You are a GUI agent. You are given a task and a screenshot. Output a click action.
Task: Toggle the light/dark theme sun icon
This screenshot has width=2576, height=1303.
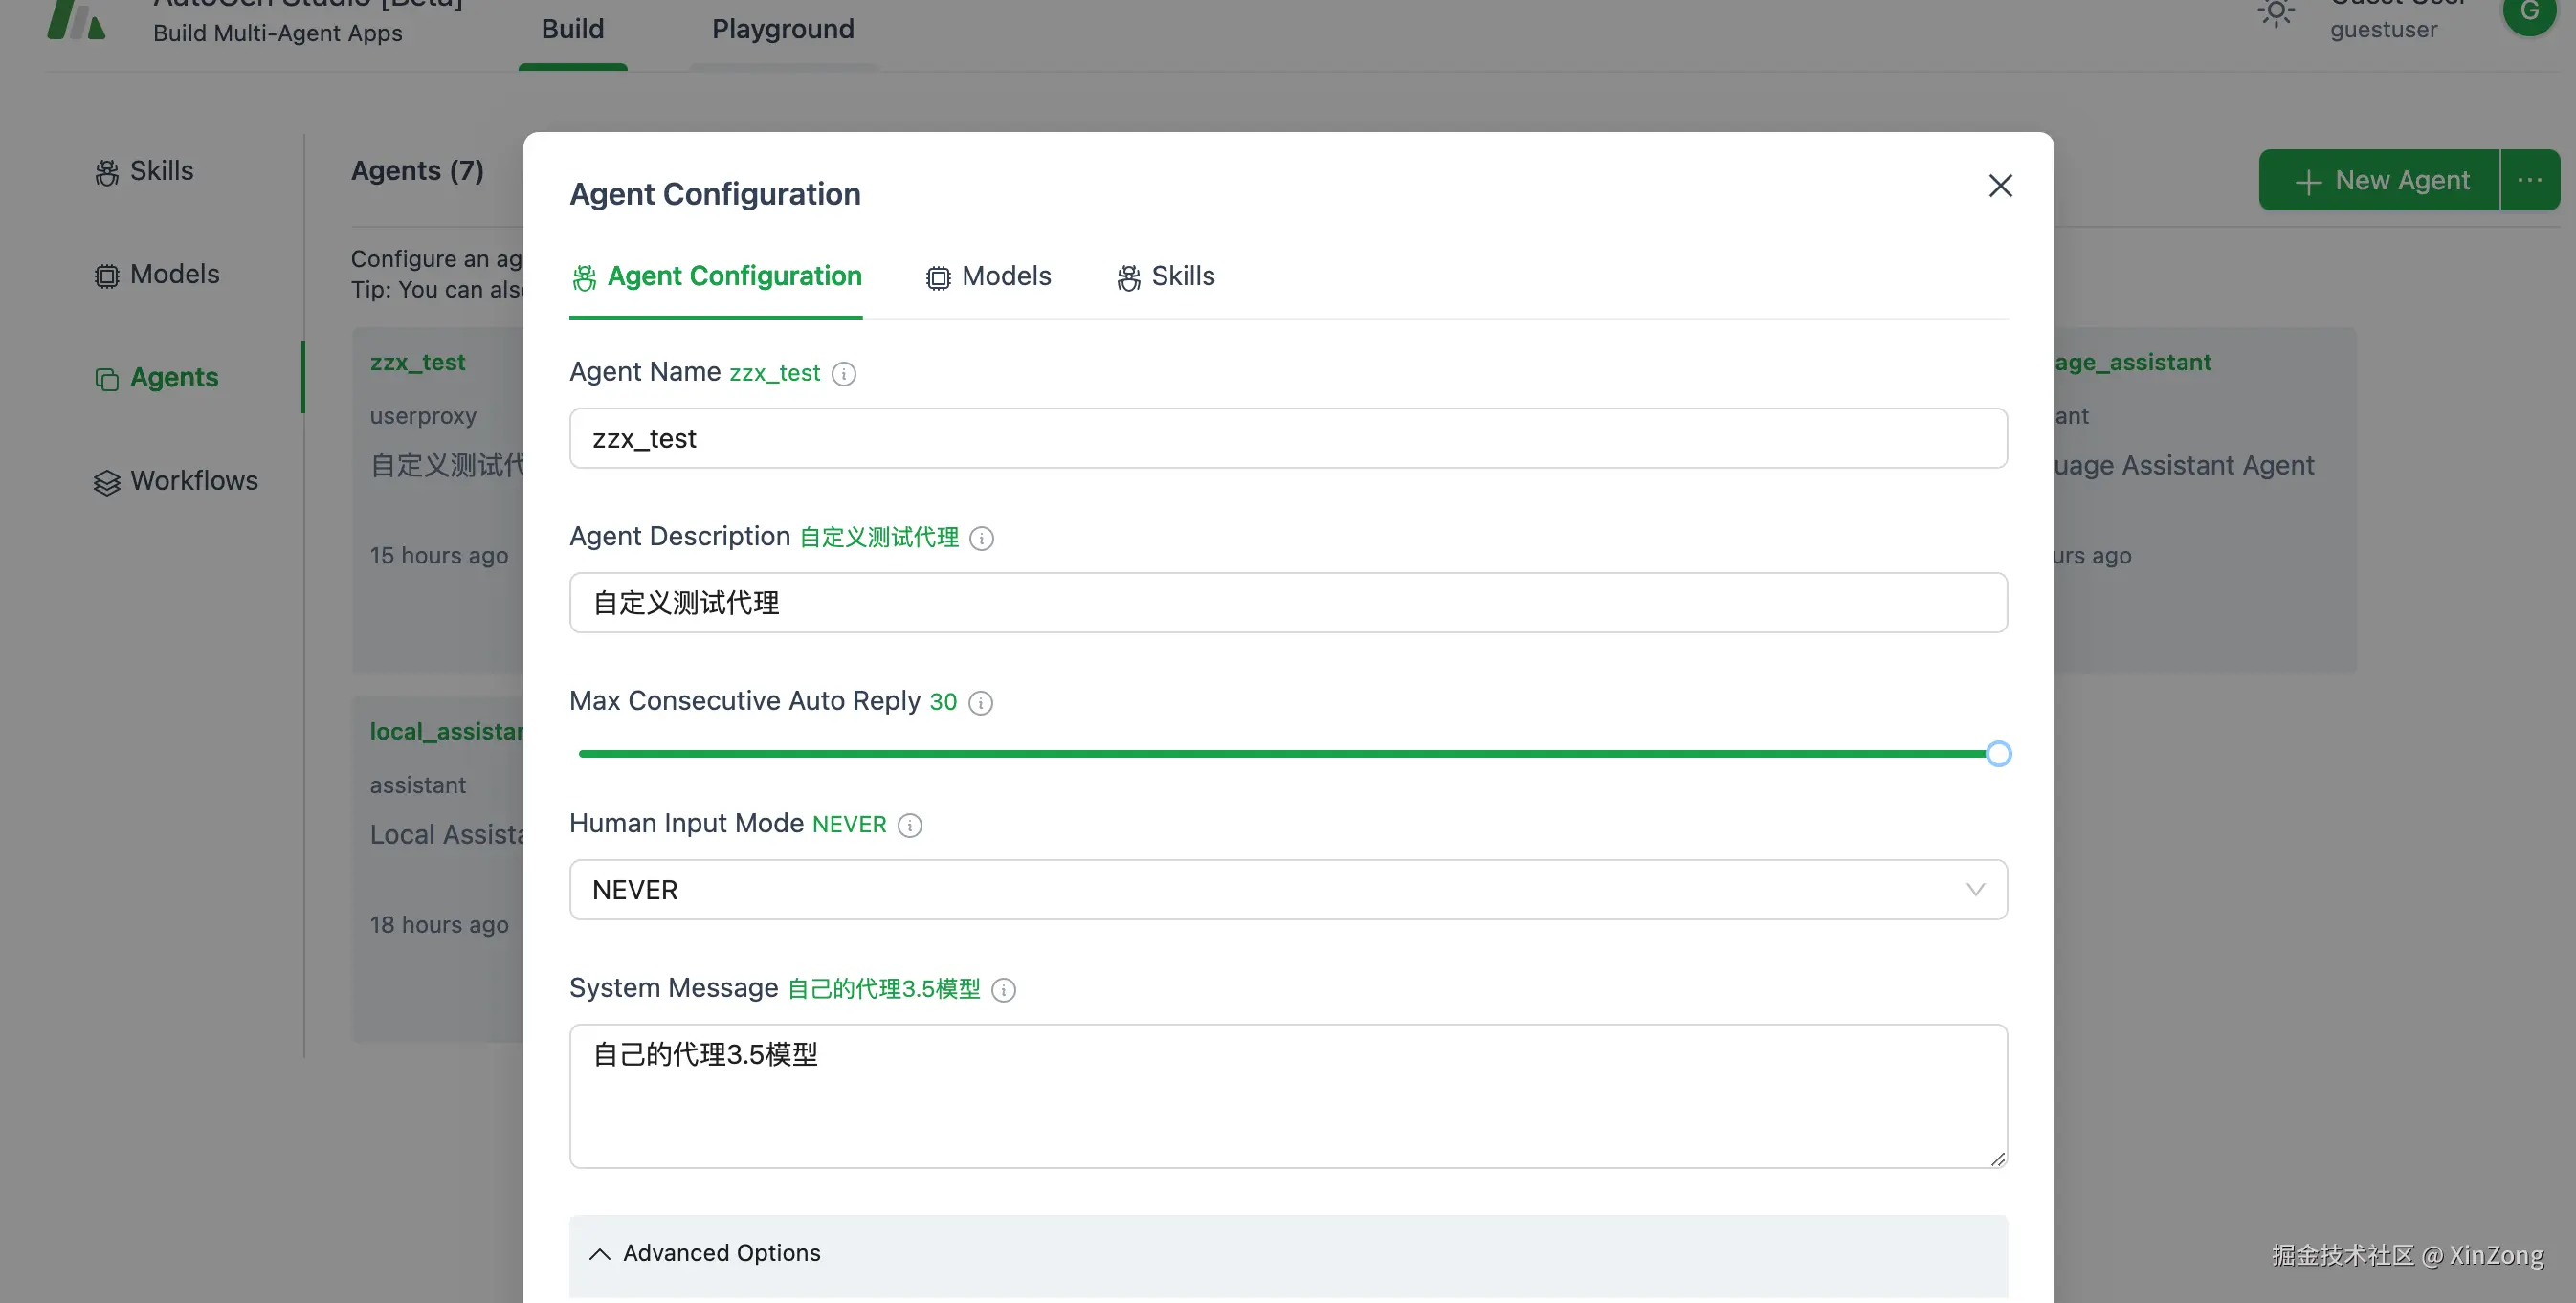[2276, 14]
